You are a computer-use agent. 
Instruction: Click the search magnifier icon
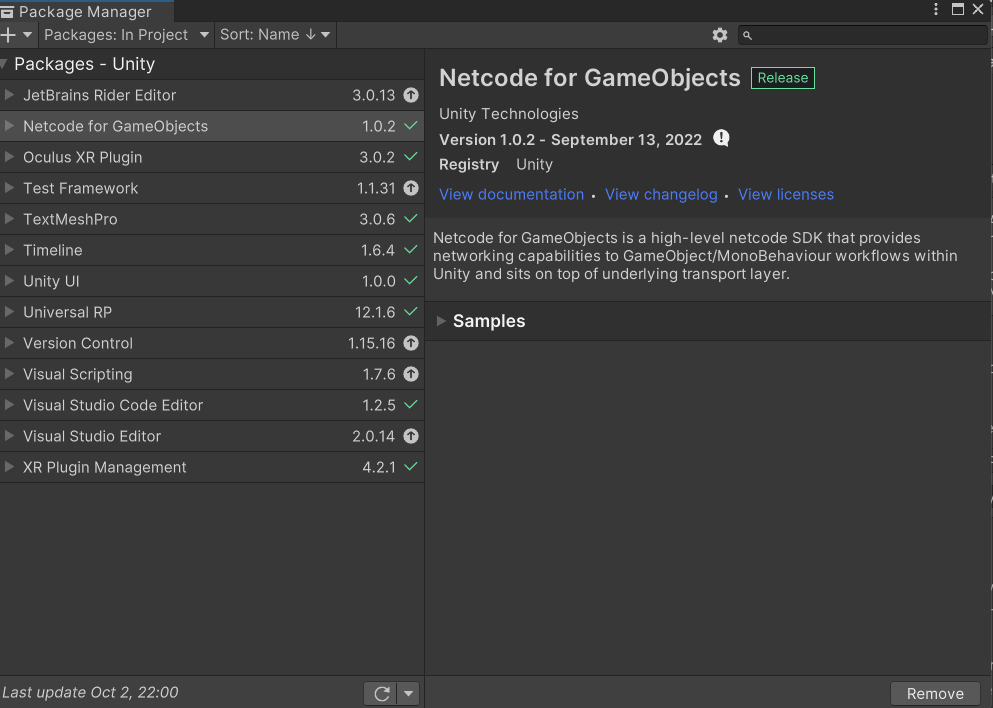tap(747, 35)
